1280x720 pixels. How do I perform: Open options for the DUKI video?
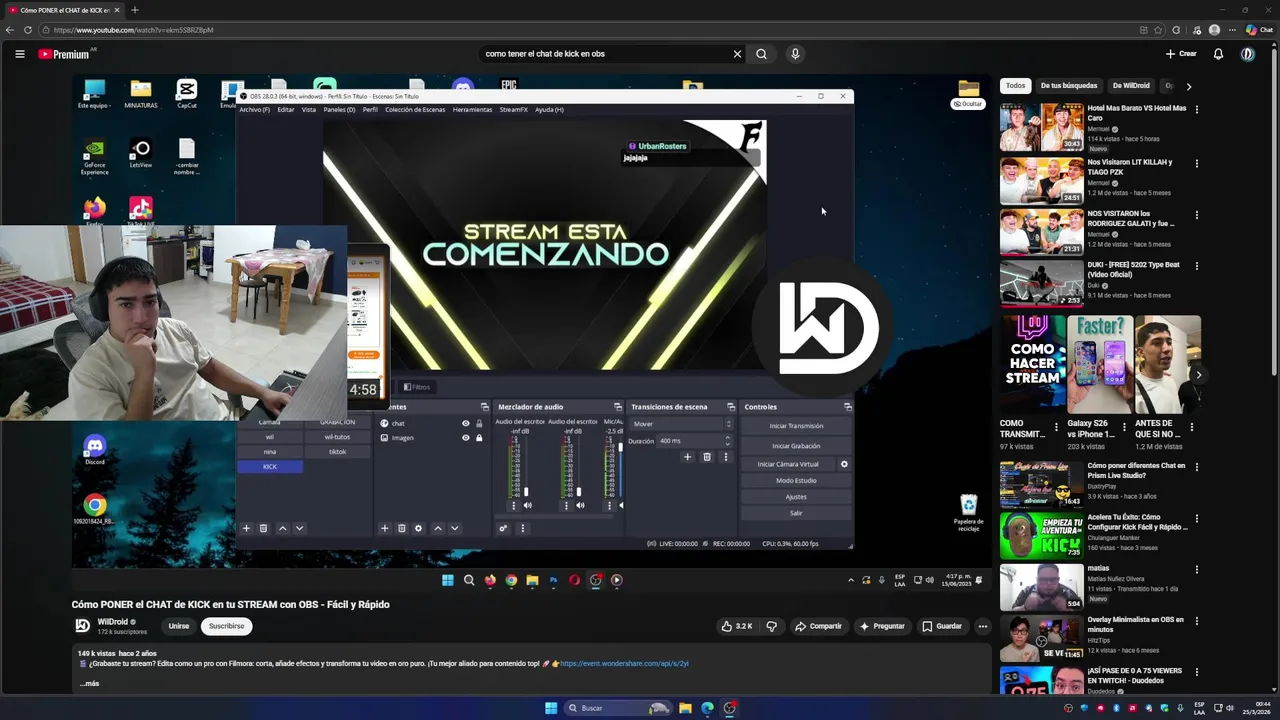pyautogui.click(x=1196, y=266)
